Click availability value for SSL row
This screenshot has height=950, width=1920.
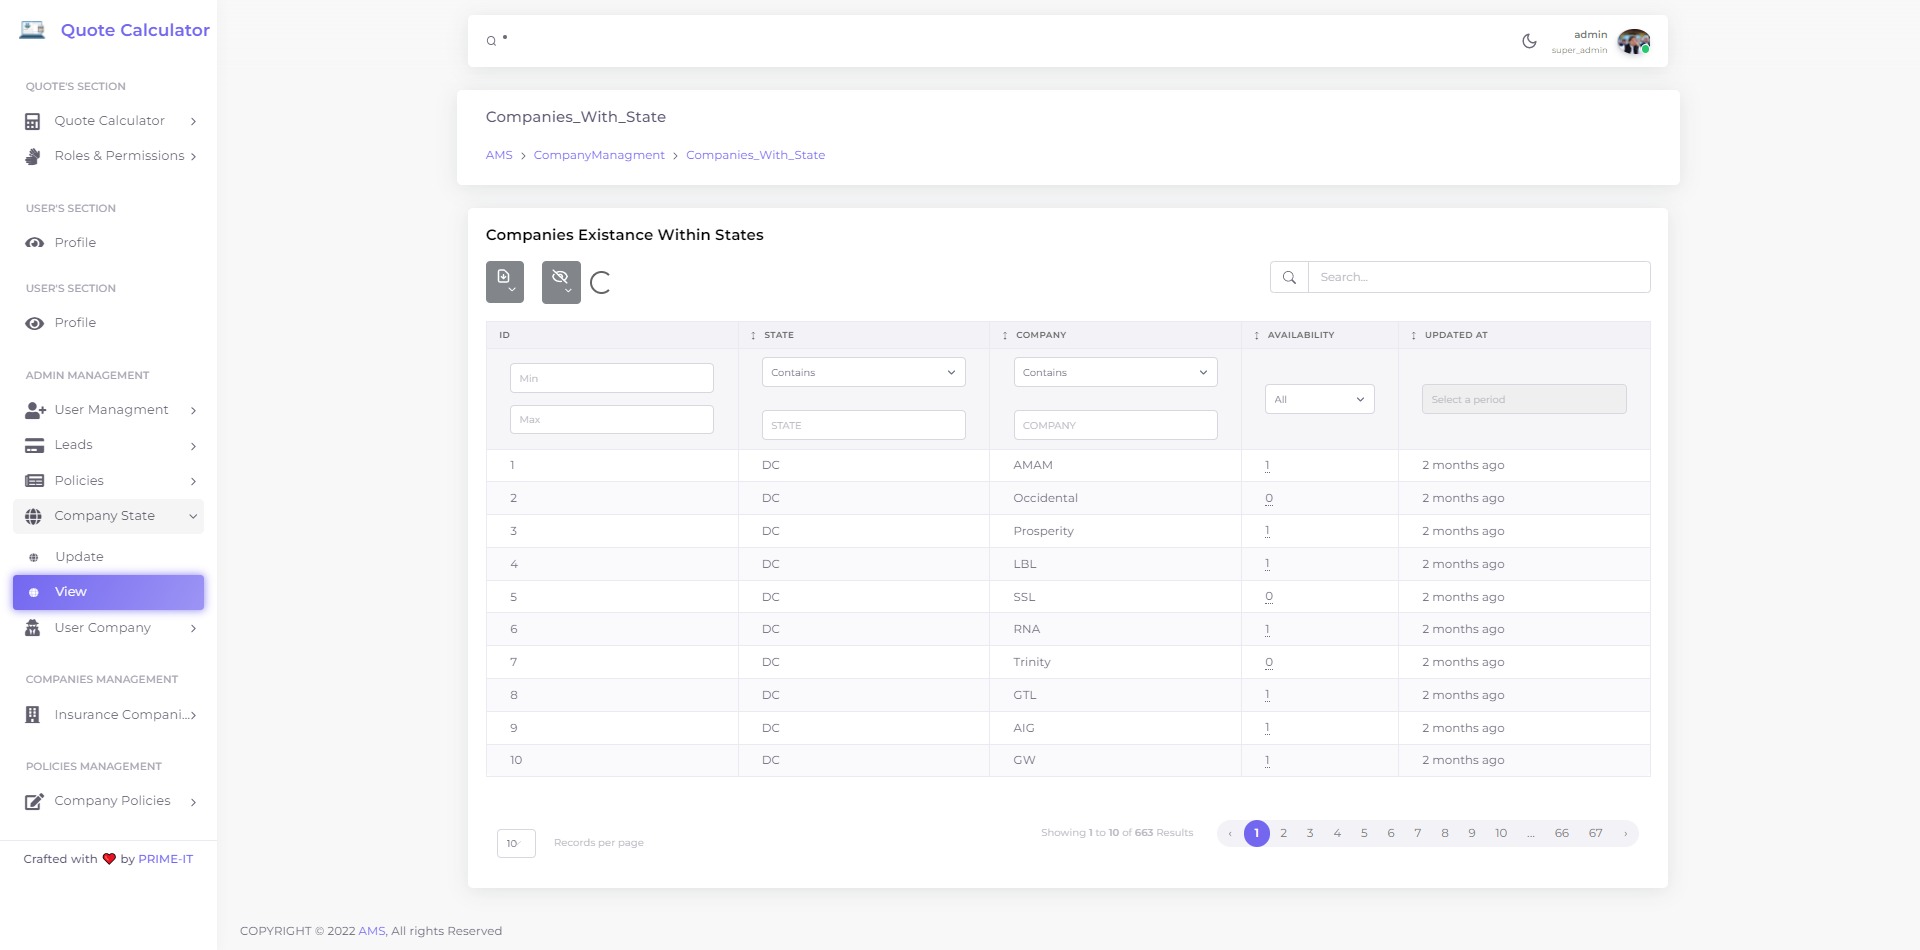coord(1269,597)
